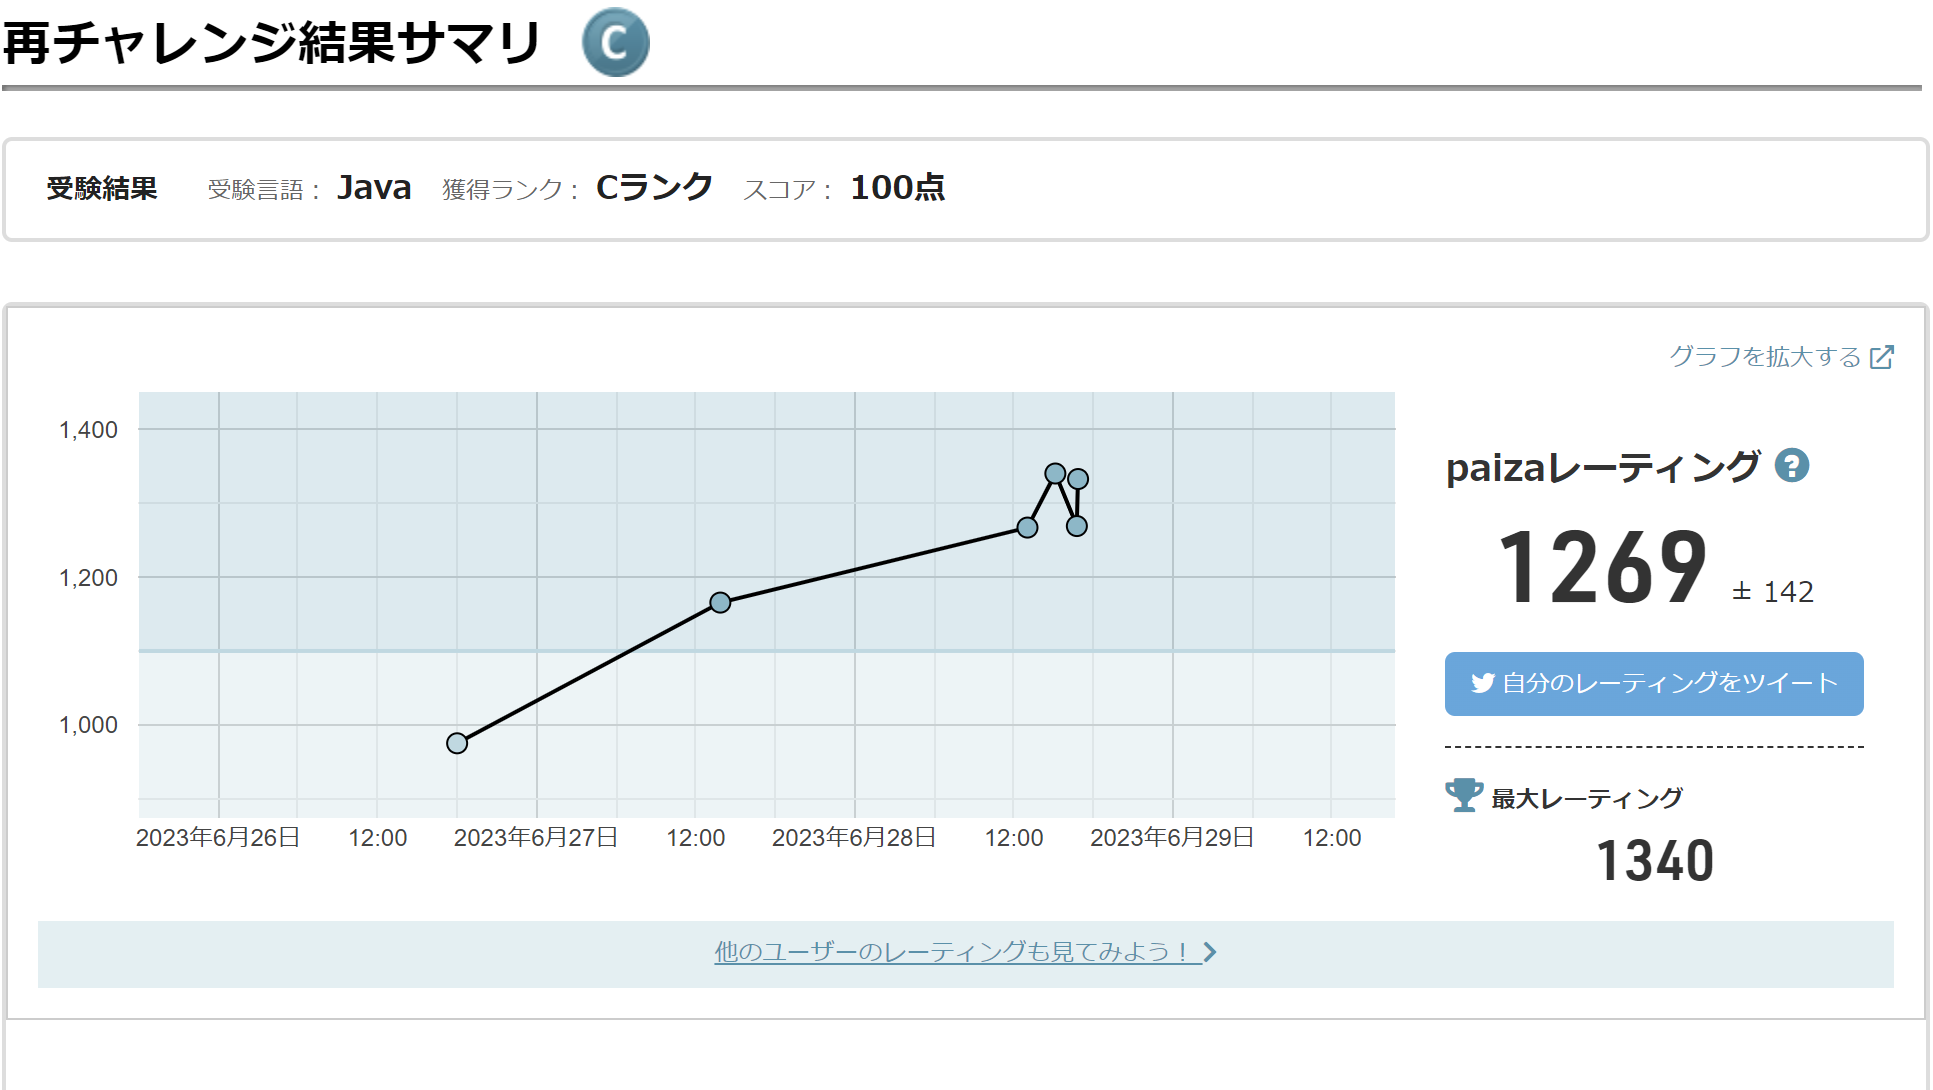Click the current rating number 1269
The width and height of the screenshot is (1933, 1090).
coord(1602,568)
